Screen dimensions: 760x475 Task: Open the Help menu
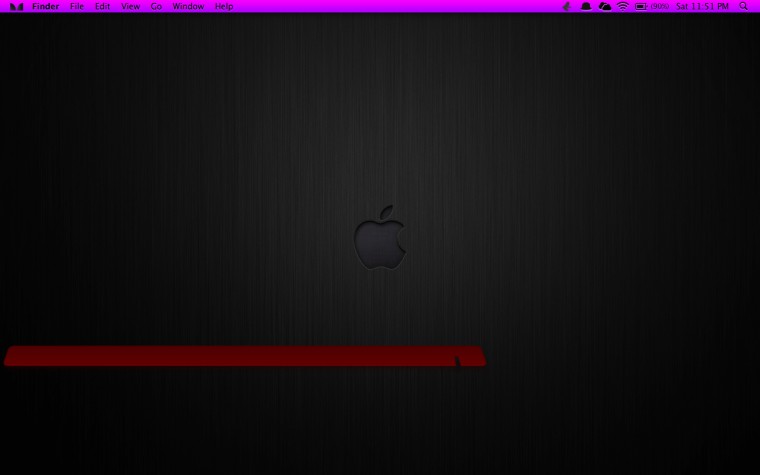224,6
